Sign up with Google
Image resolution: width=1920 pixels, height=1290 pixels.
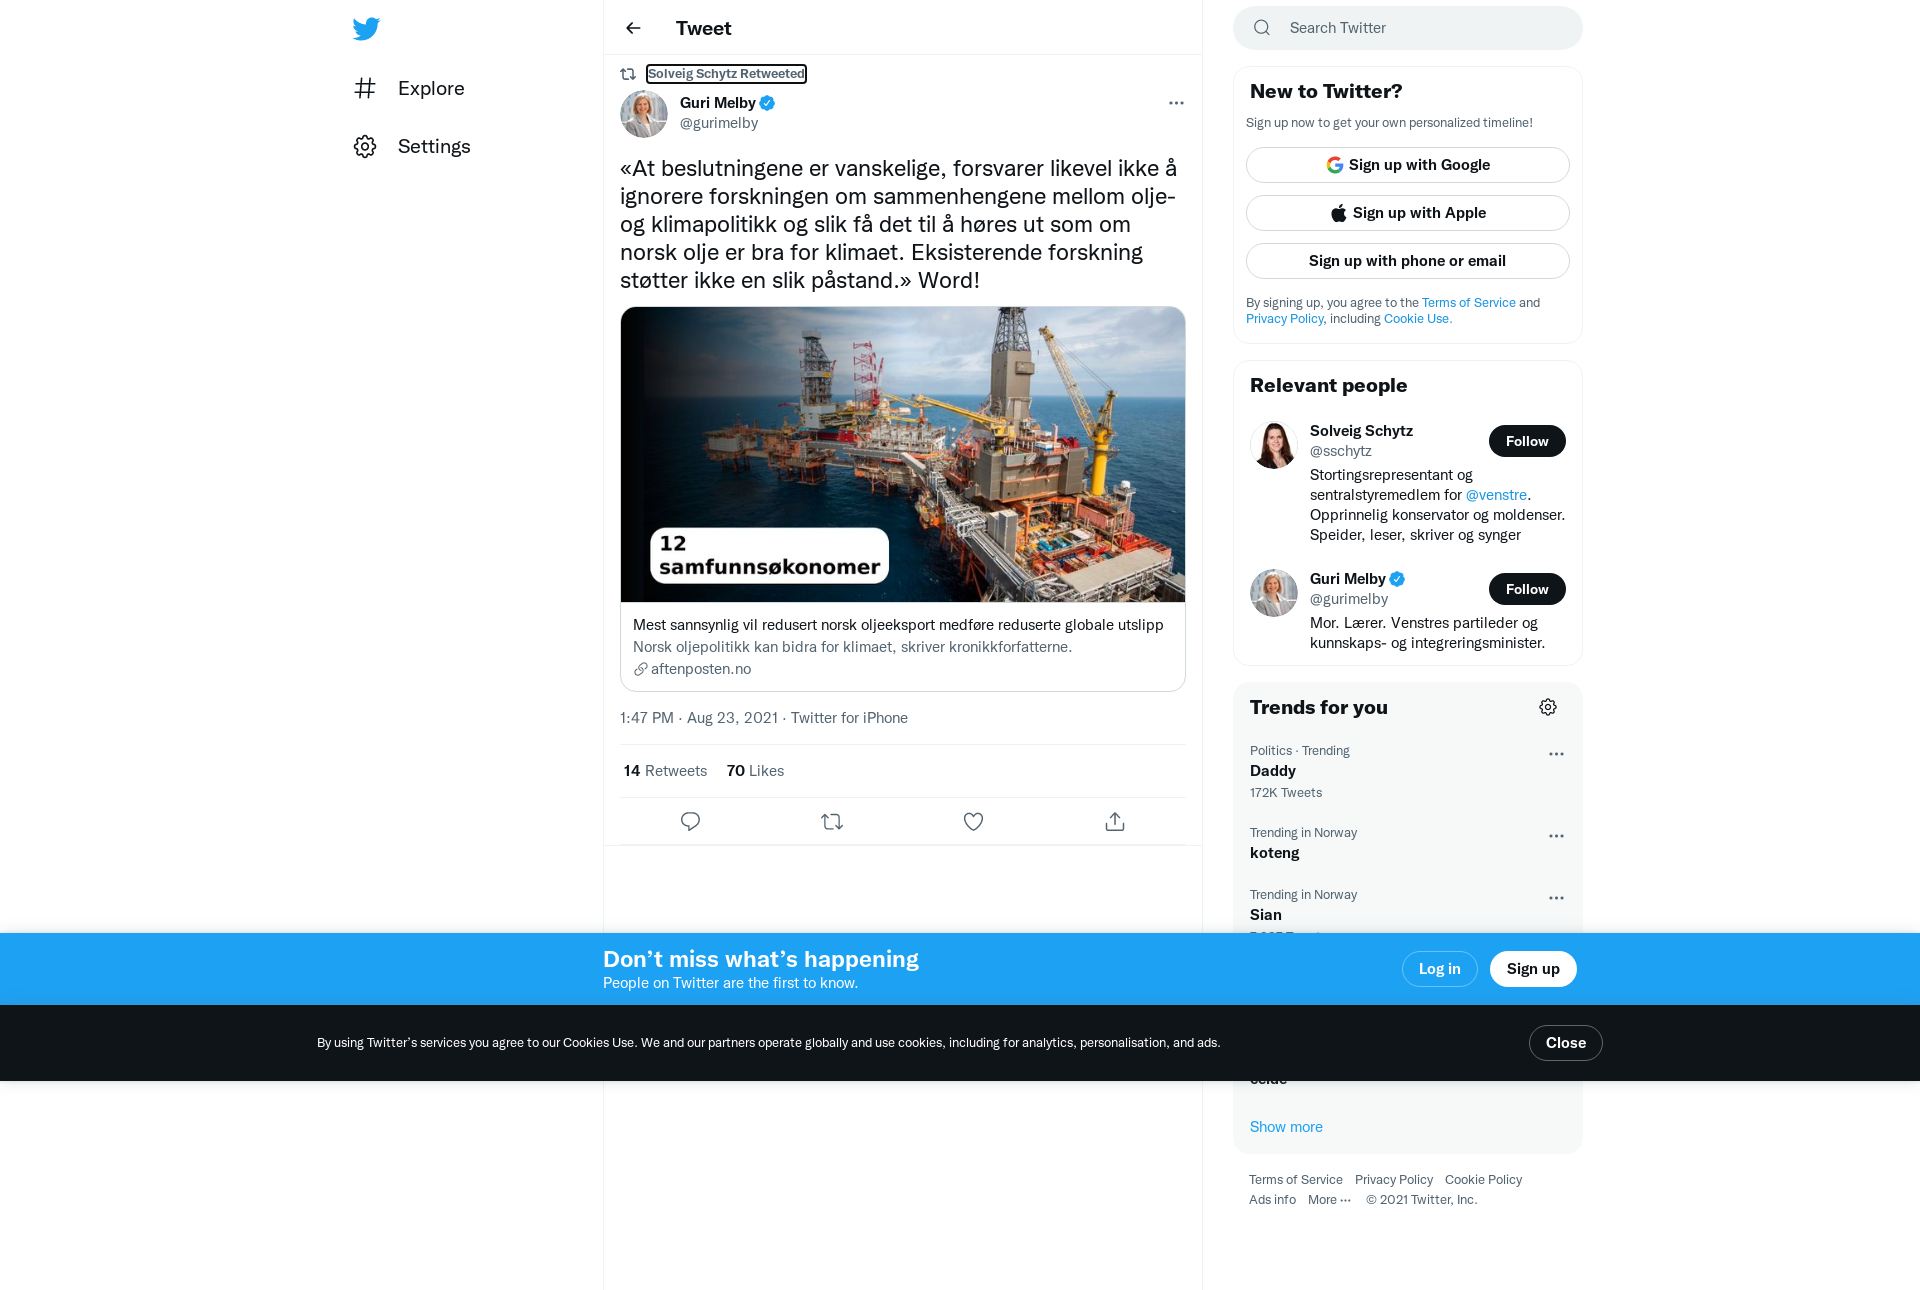(x=1408, y=165)
